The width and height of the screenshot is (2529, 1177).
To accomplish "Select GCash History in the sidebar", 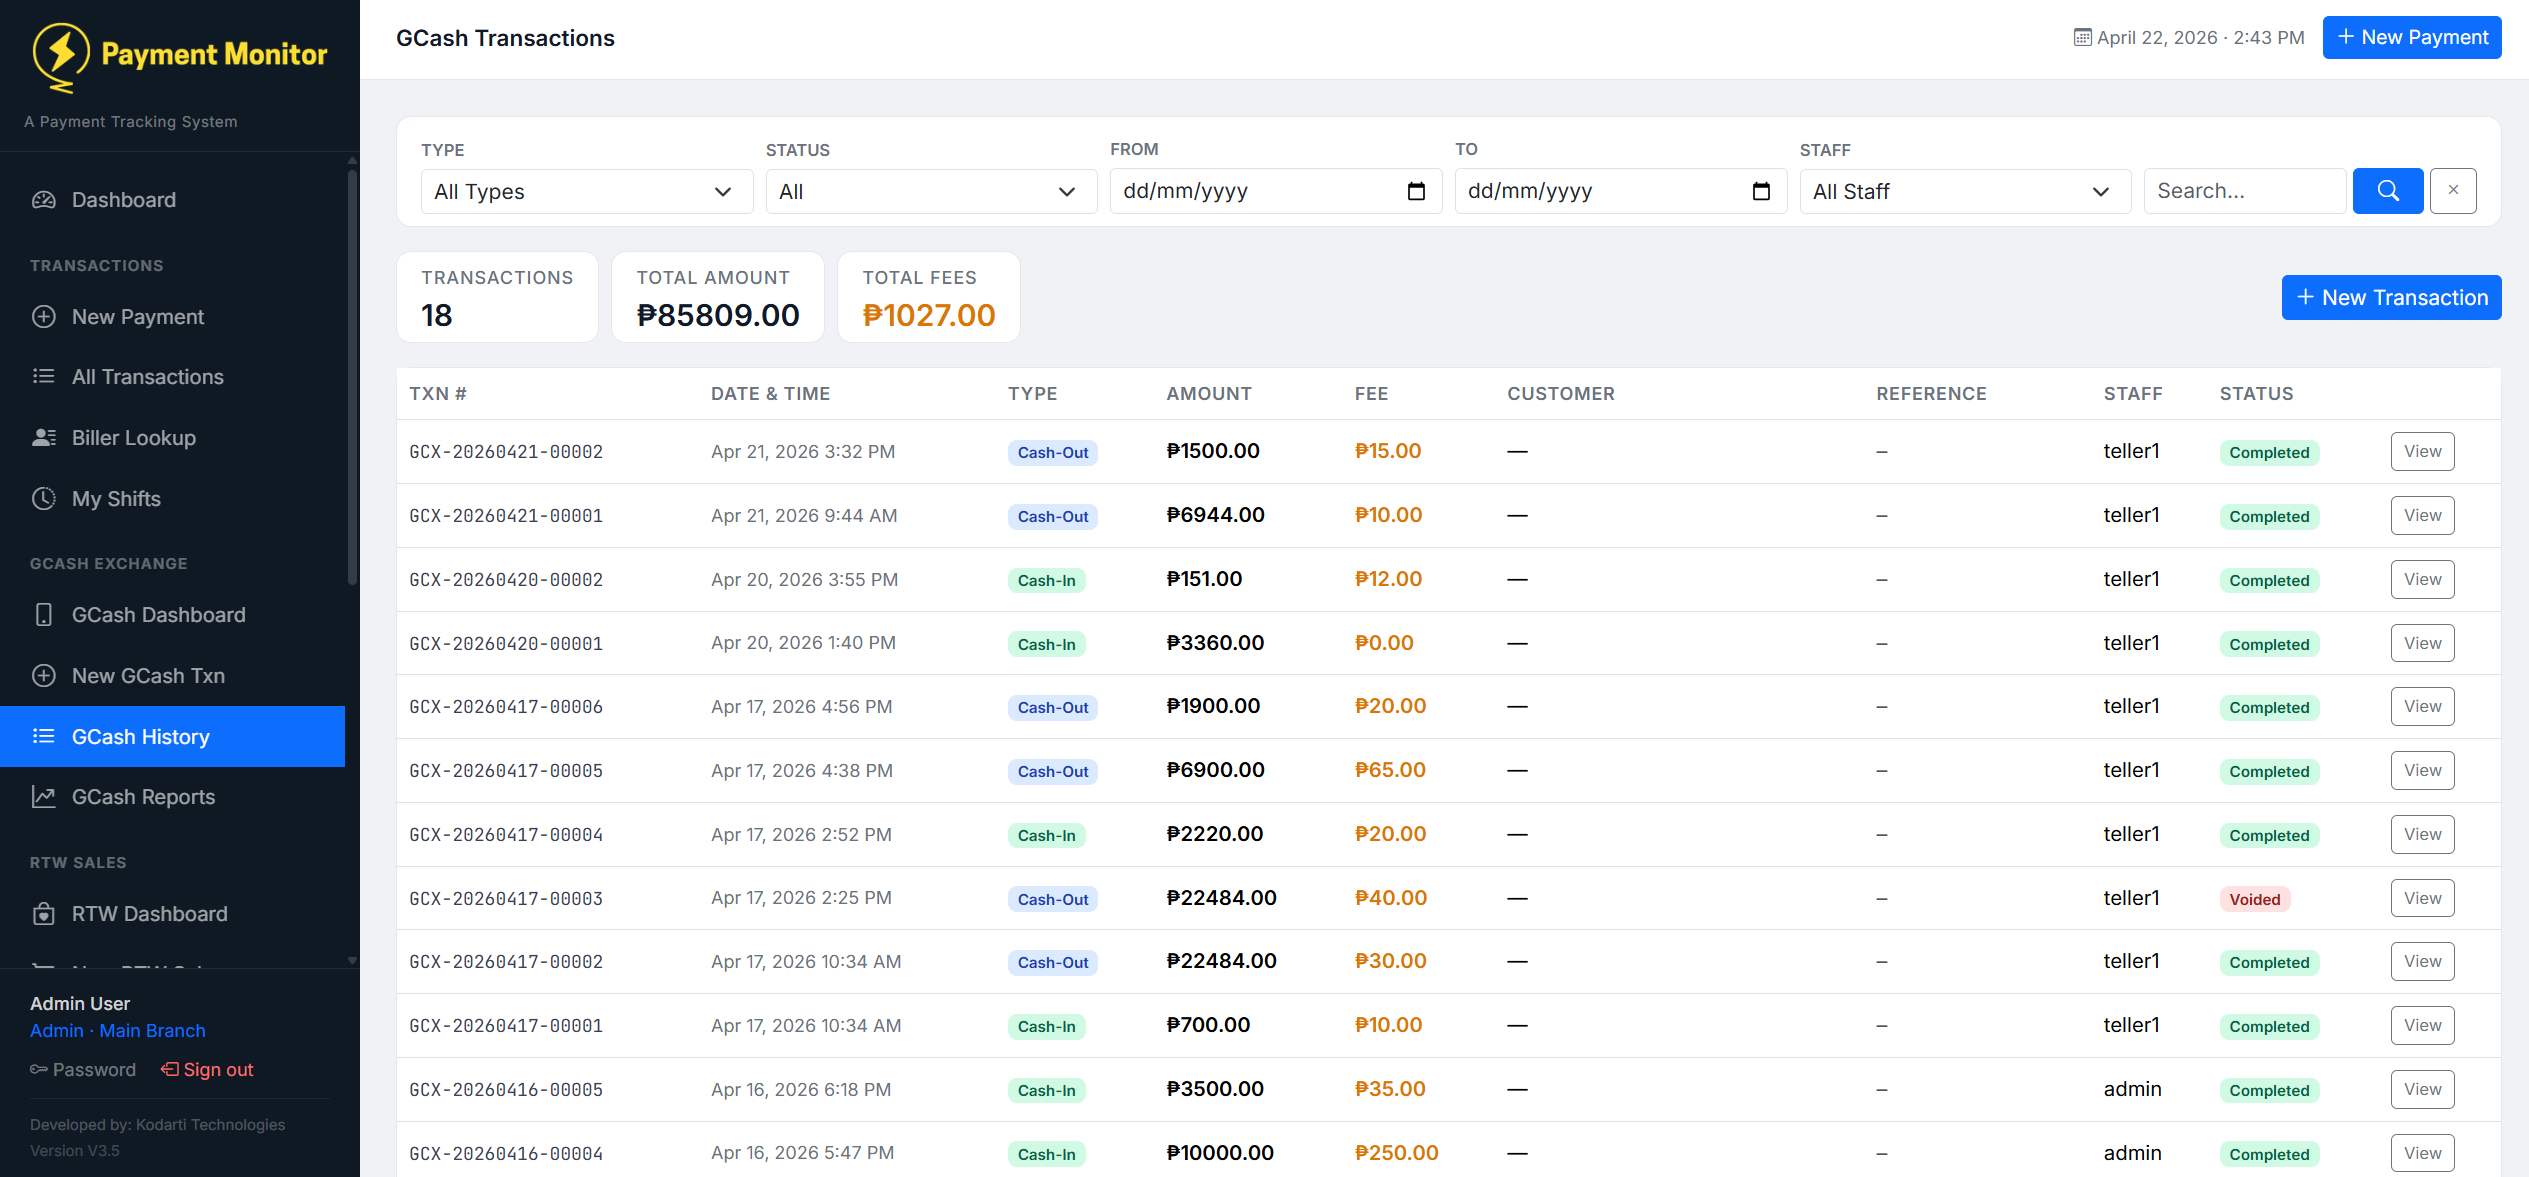I will pos(140,736).
